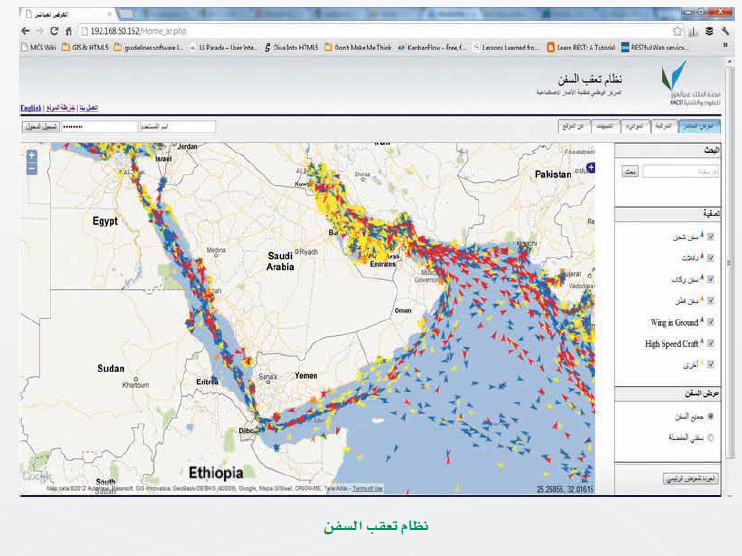Viewport: 742px width, 556px height.
Task: Toggle the سفن ركاب passenger ships checkbox
Action: [710, 279]
